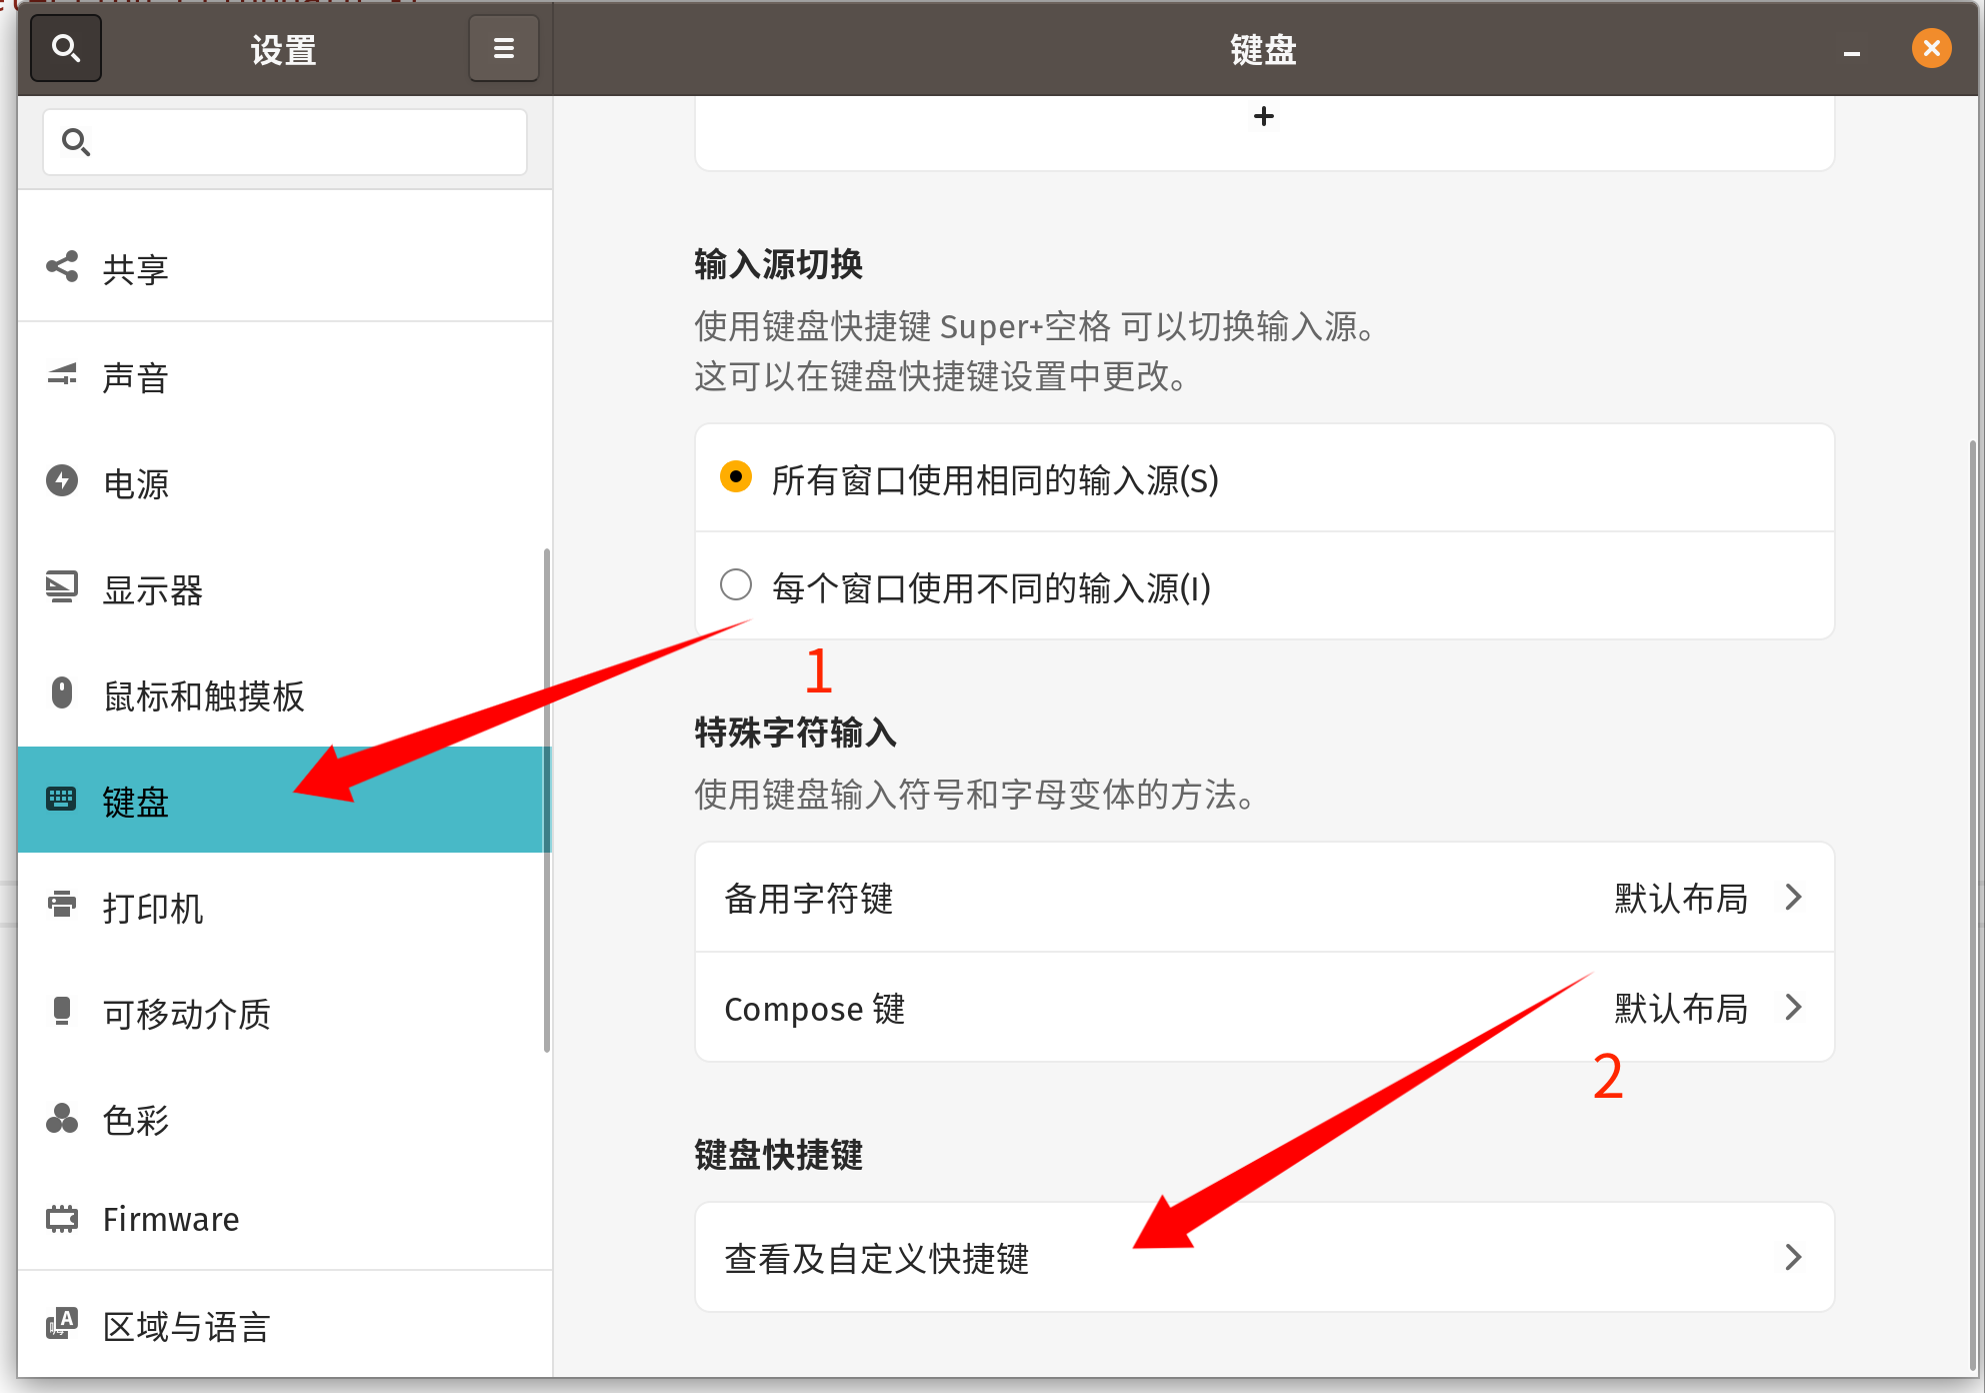Click the magnifier icon in sidebar search field
Image resolution: width=1985 pixels, height=1393 pixels.
(76, 142)
